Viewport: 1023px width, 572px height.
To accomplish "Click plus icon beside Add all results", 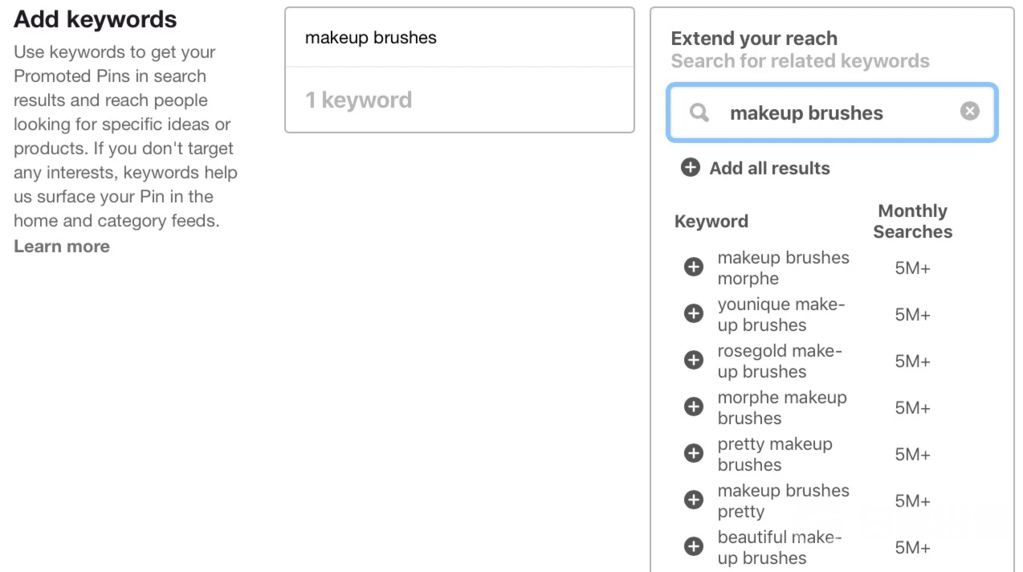I will [x=690, y=168].
